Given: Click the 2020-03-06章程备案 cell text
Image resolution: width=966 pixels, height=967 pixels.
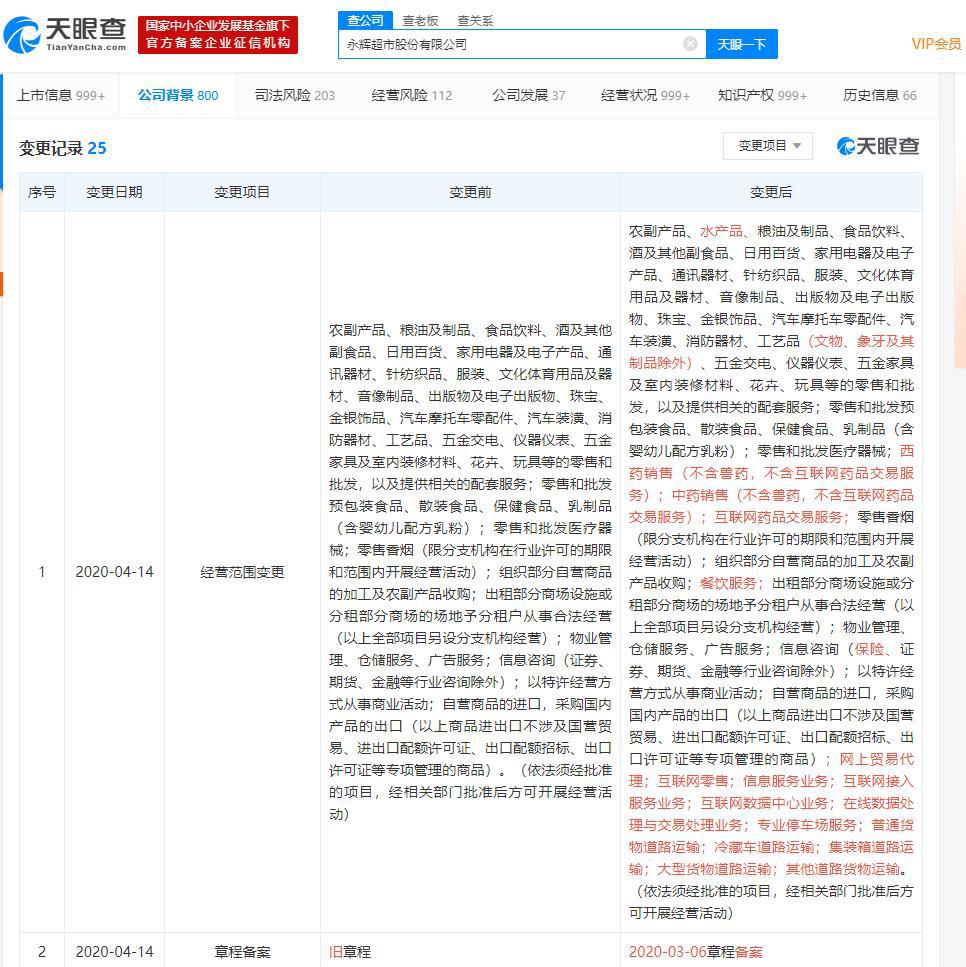Looking at the screenshot, I should (x=695, y=952).
